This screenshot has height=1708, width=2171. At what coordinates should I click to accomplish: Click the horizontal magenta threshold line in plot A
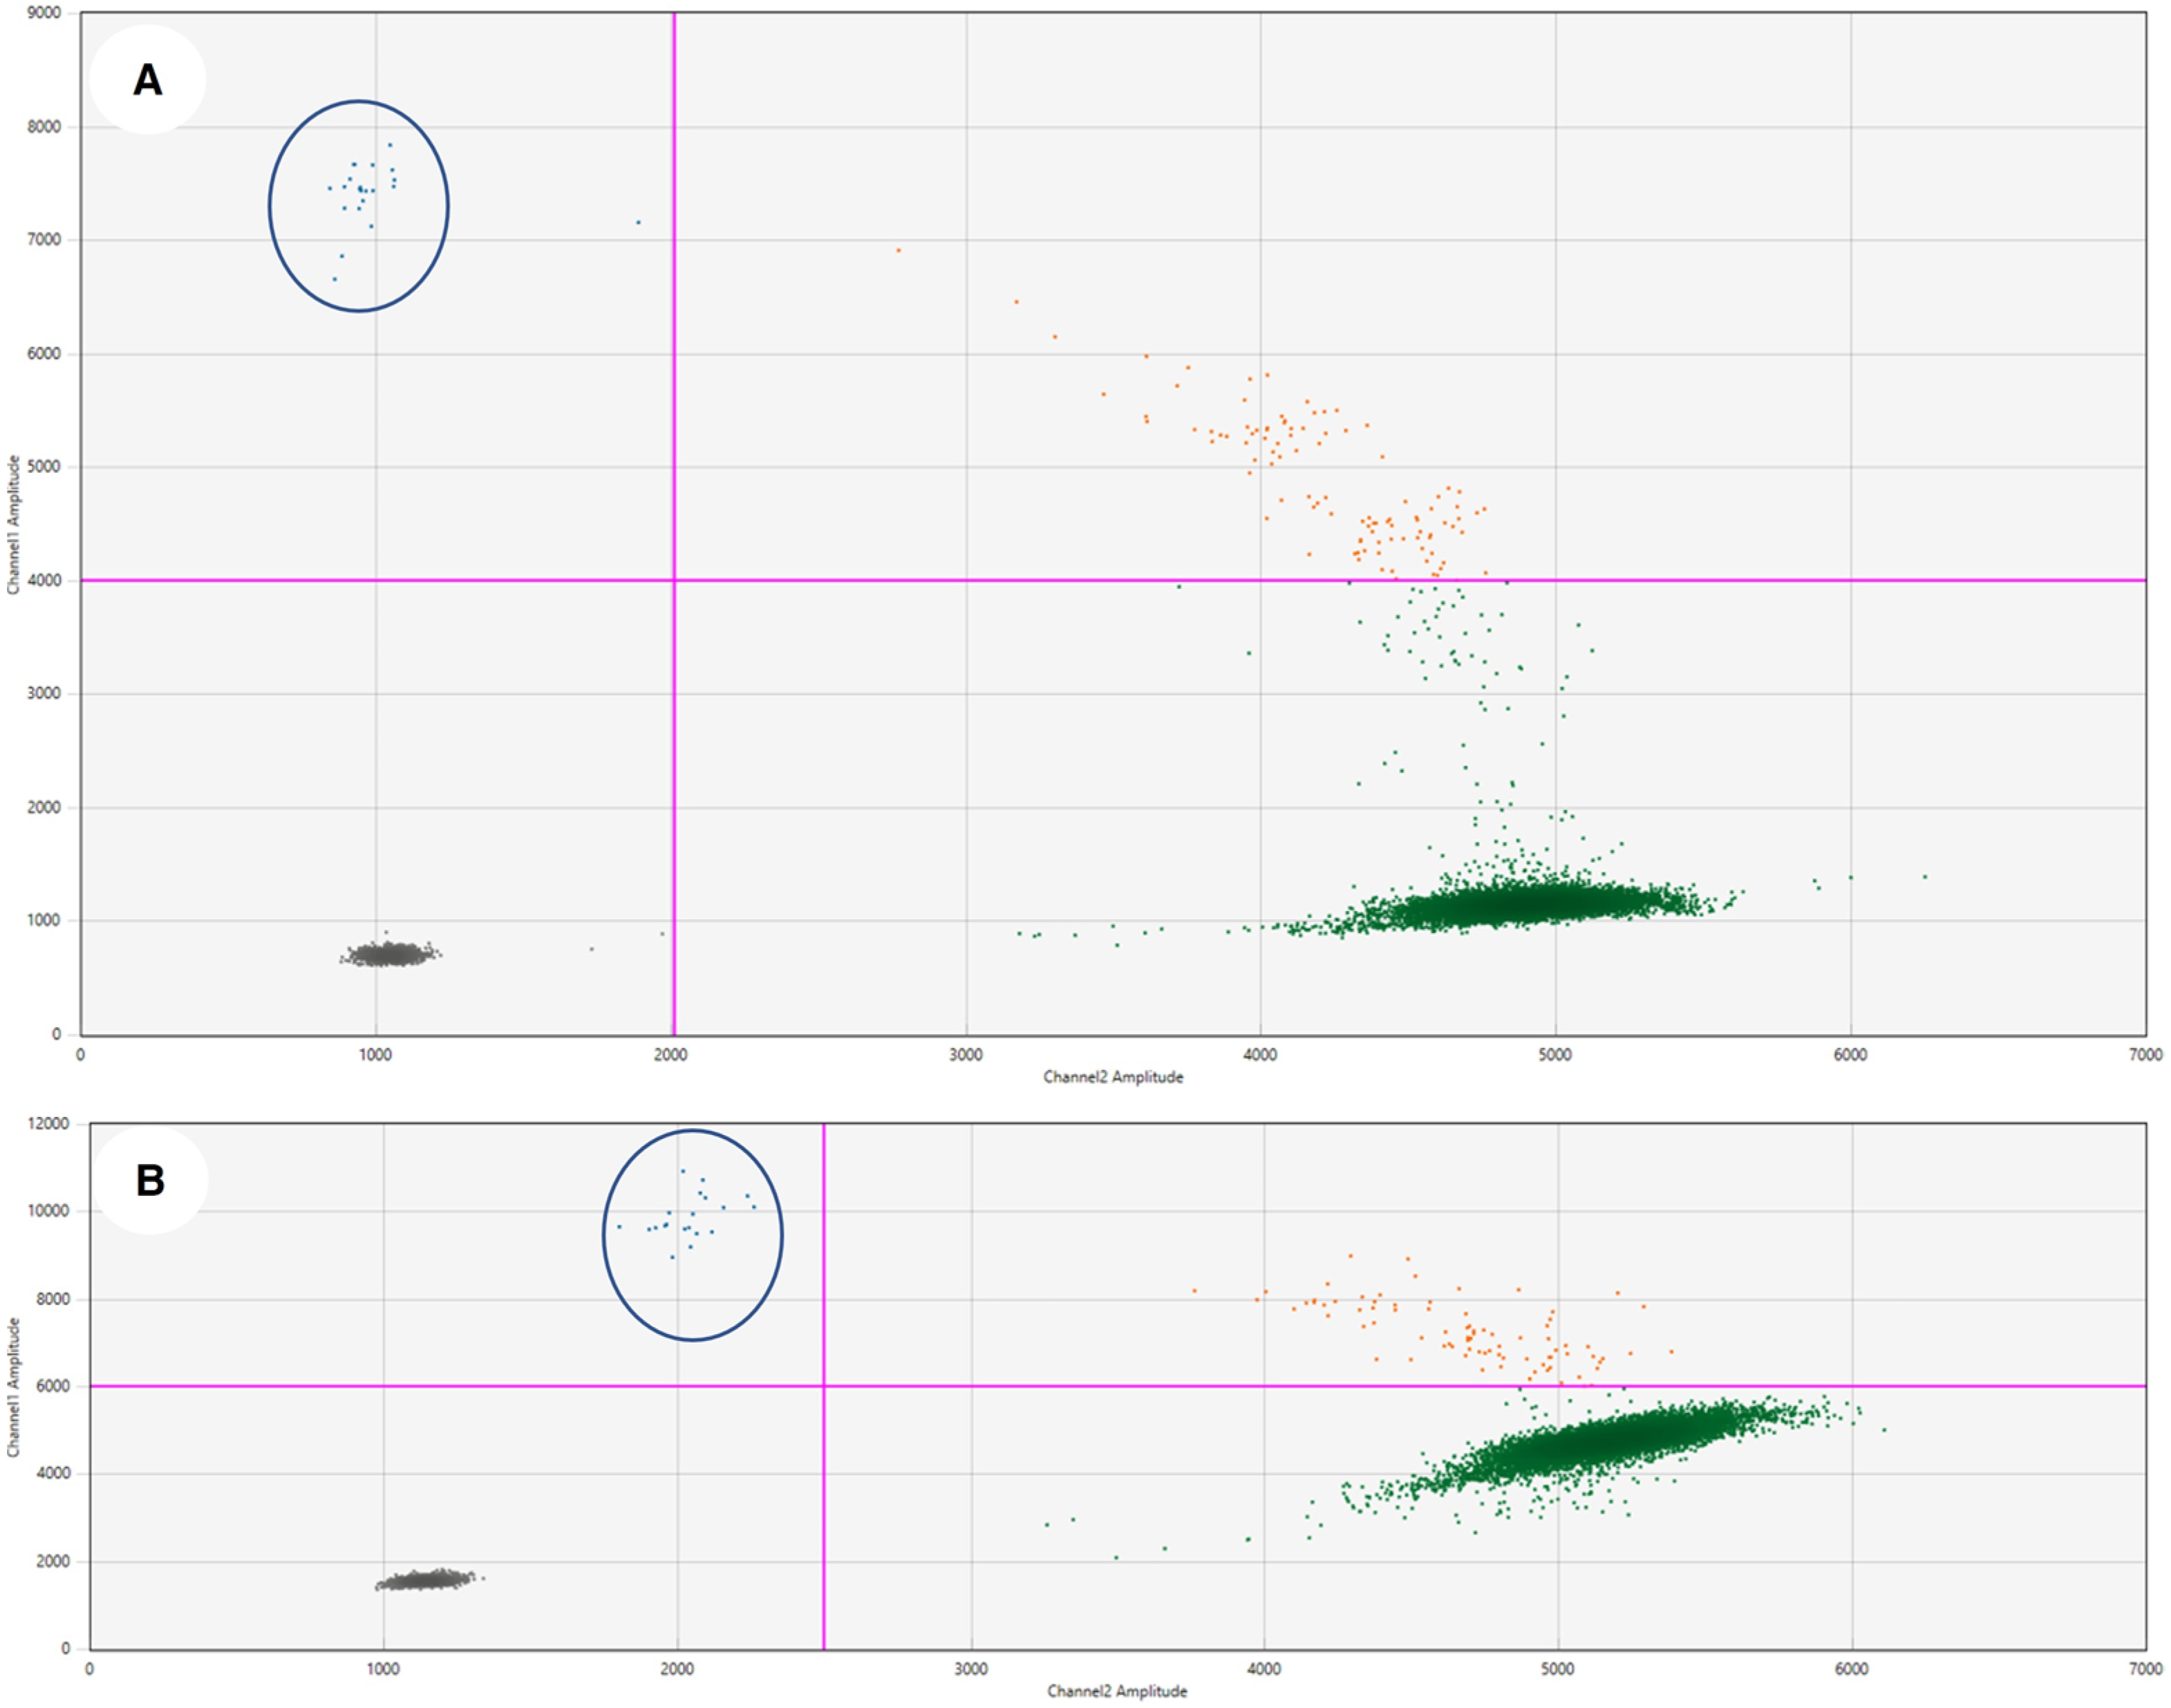click(1000, 580)
